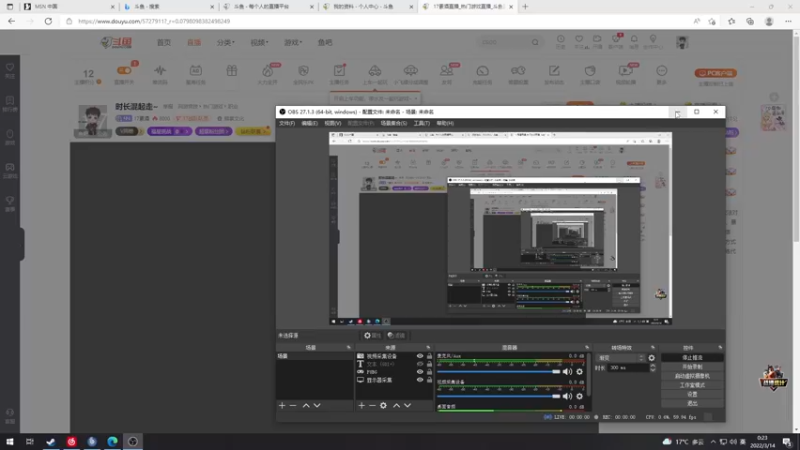
Task: Remove selected scene with minus icon
Action: pyautogui.click(x=293, y=406)
